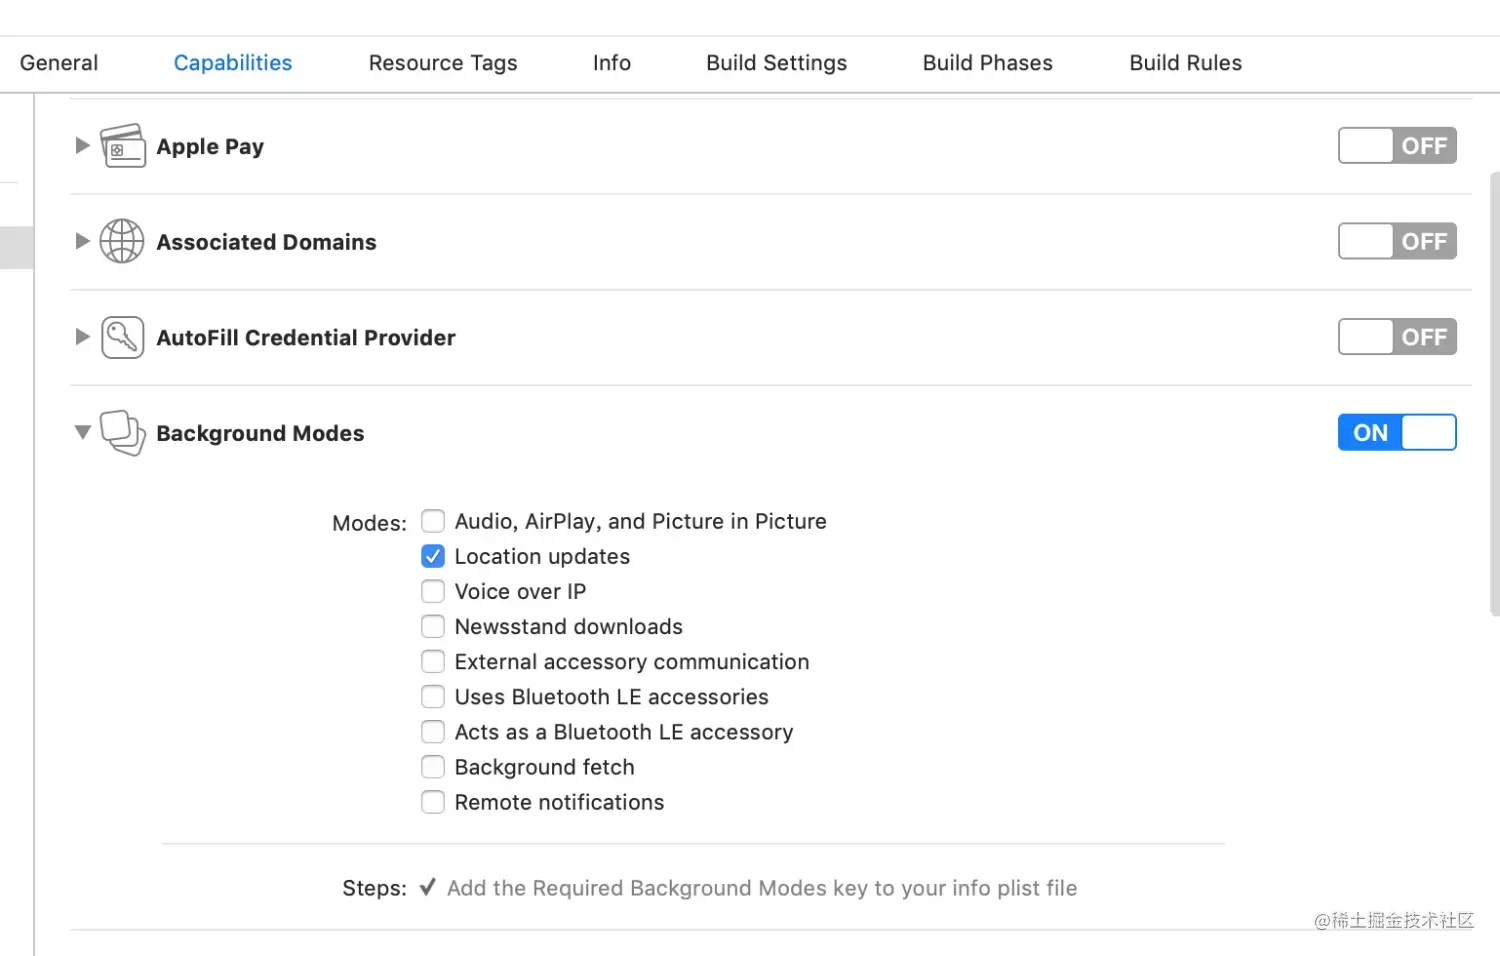1500x956 pixels.
Task: Collapse the Background Modes section
Action: 82,433
